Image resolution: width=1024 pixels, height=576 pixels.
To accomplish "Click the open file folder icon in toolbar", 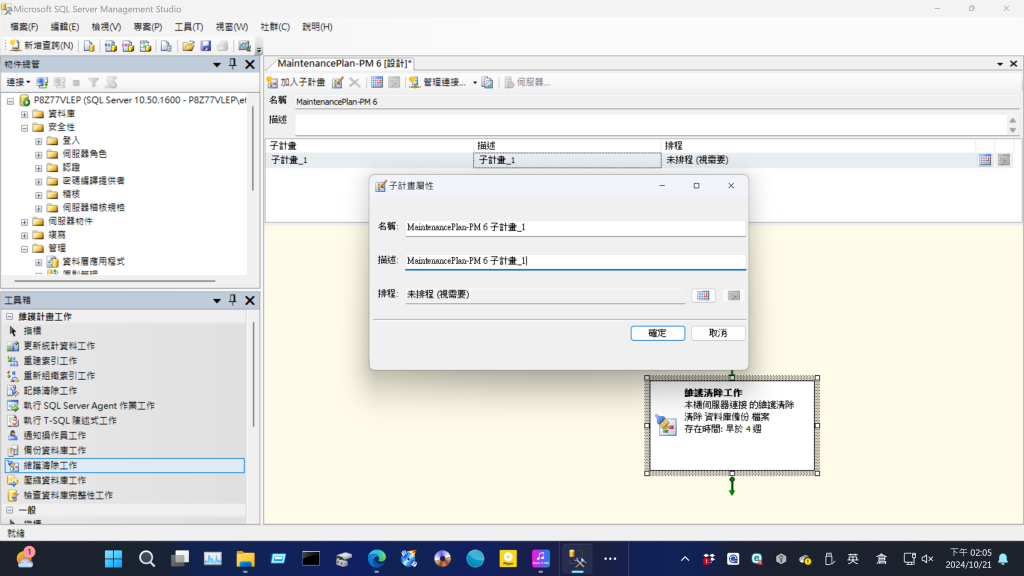I will (x=188, y=46).
